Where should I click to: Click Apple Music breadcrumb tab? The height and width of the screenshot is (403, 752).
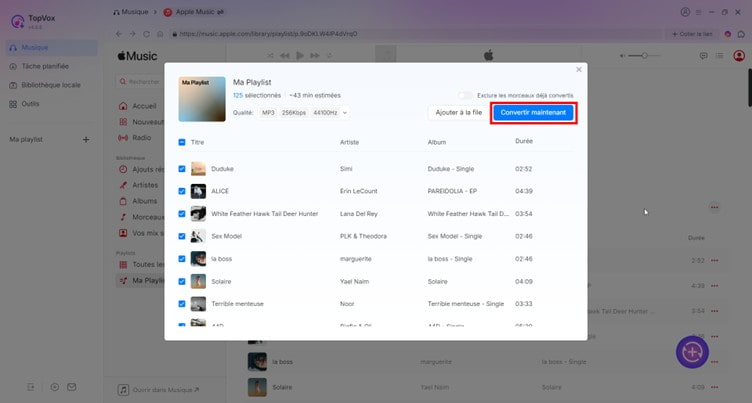[194, 12]
